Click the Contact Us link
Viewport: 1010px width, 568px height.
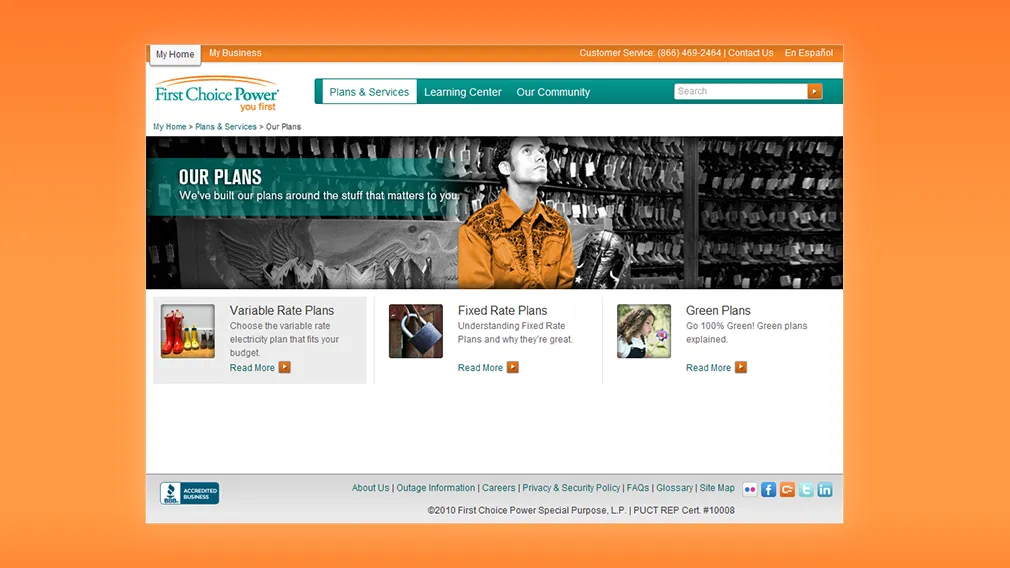pos(750,53)
